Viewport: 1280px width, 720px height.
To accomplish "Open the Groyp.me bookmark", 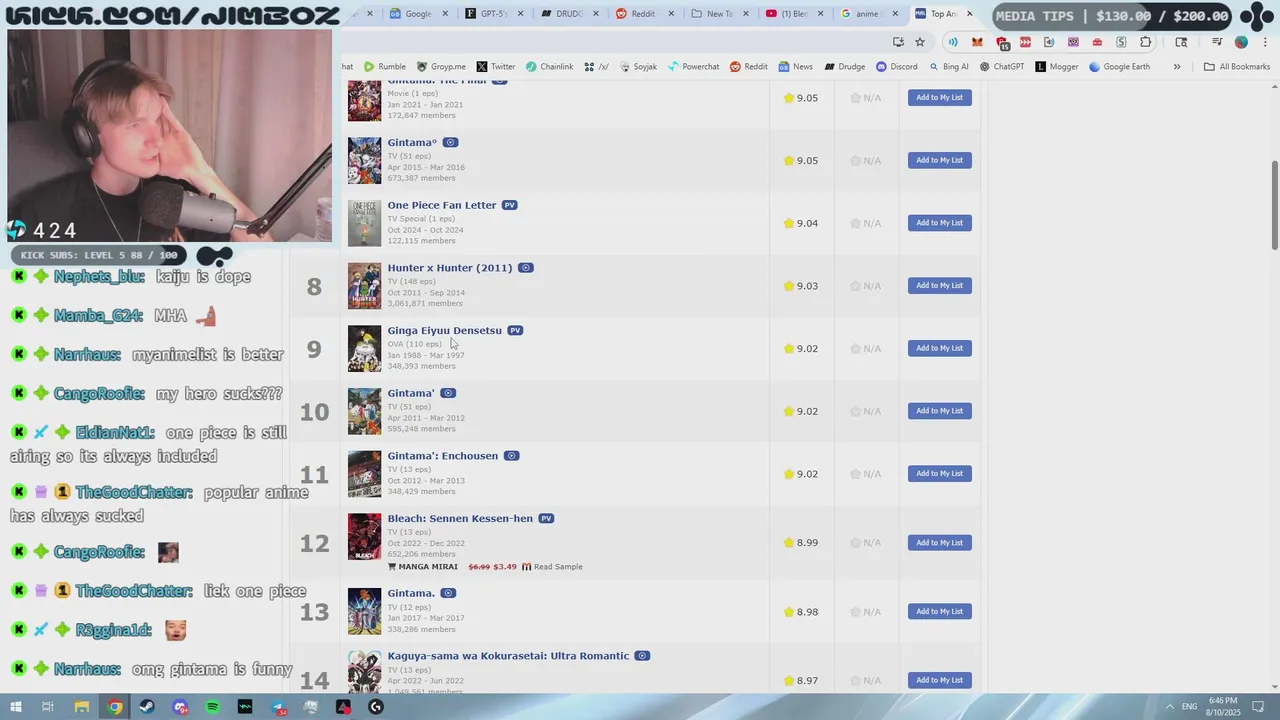I will (x=441, y=67).
